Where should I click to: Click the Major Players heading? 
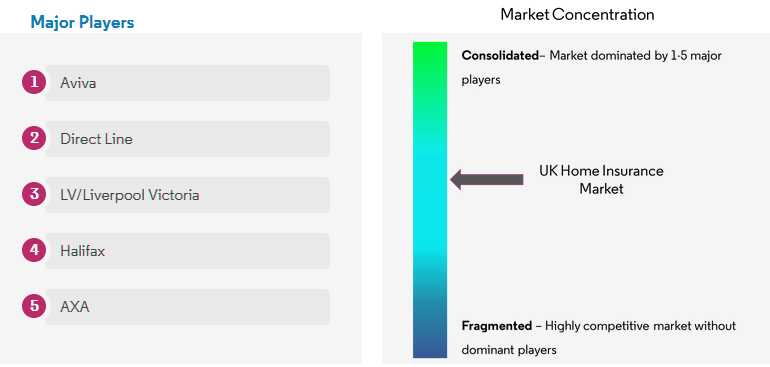82,22
